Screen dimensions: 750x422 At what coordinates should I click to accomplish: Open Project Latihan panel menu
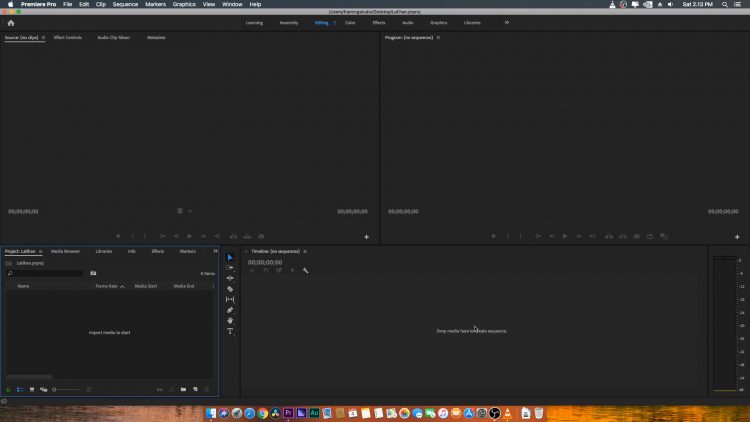tap(40, 251)
